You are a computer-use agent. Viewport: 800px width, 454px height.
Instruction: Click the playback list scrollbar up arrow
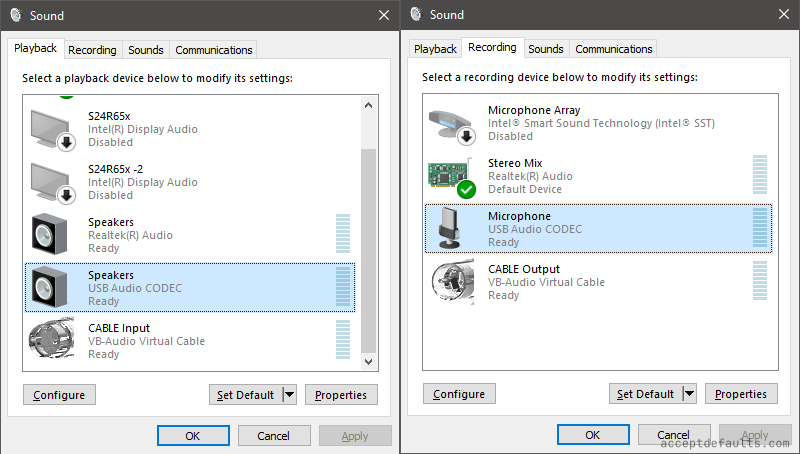pos(368,104)
